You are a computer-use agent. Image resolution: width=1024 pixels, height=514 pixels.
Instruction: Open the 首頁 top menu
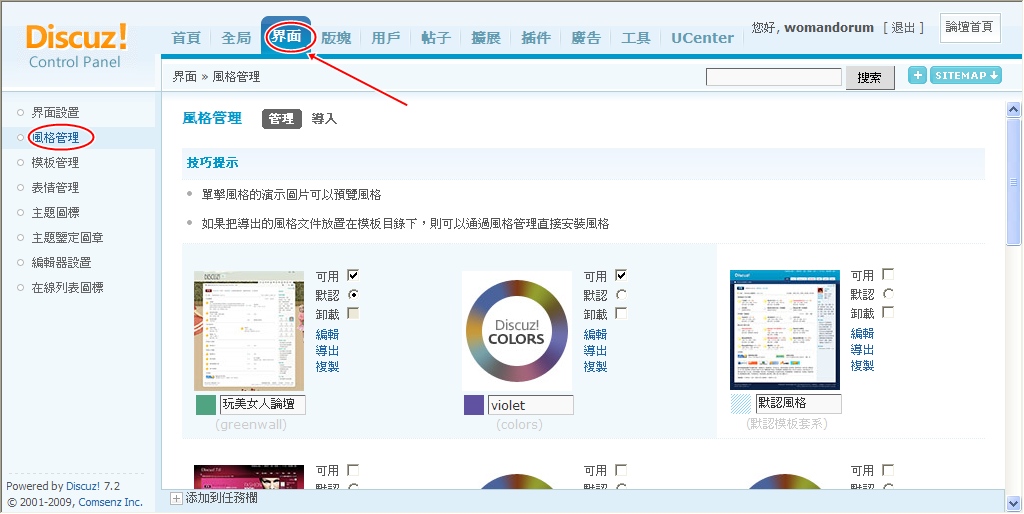click(x=186, y=38)
